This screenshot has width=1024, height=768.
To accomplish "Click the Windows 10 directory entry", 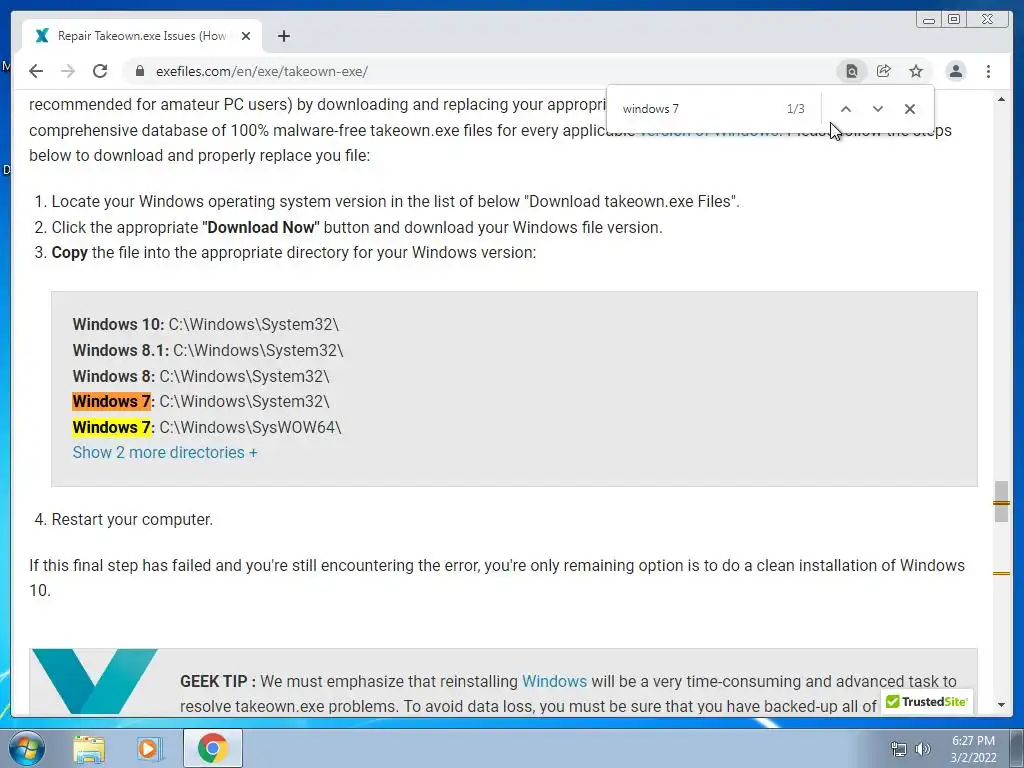I will [x=206, y=325].
